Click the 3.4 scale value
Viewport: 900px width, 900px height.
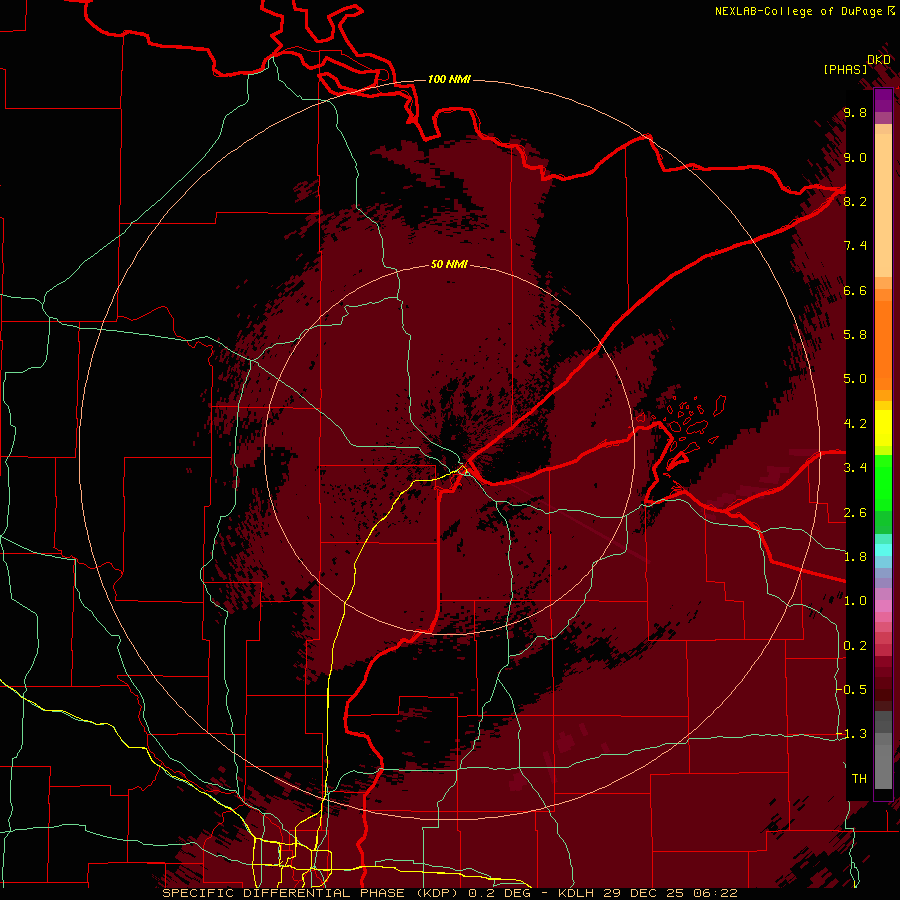(855, 468)
